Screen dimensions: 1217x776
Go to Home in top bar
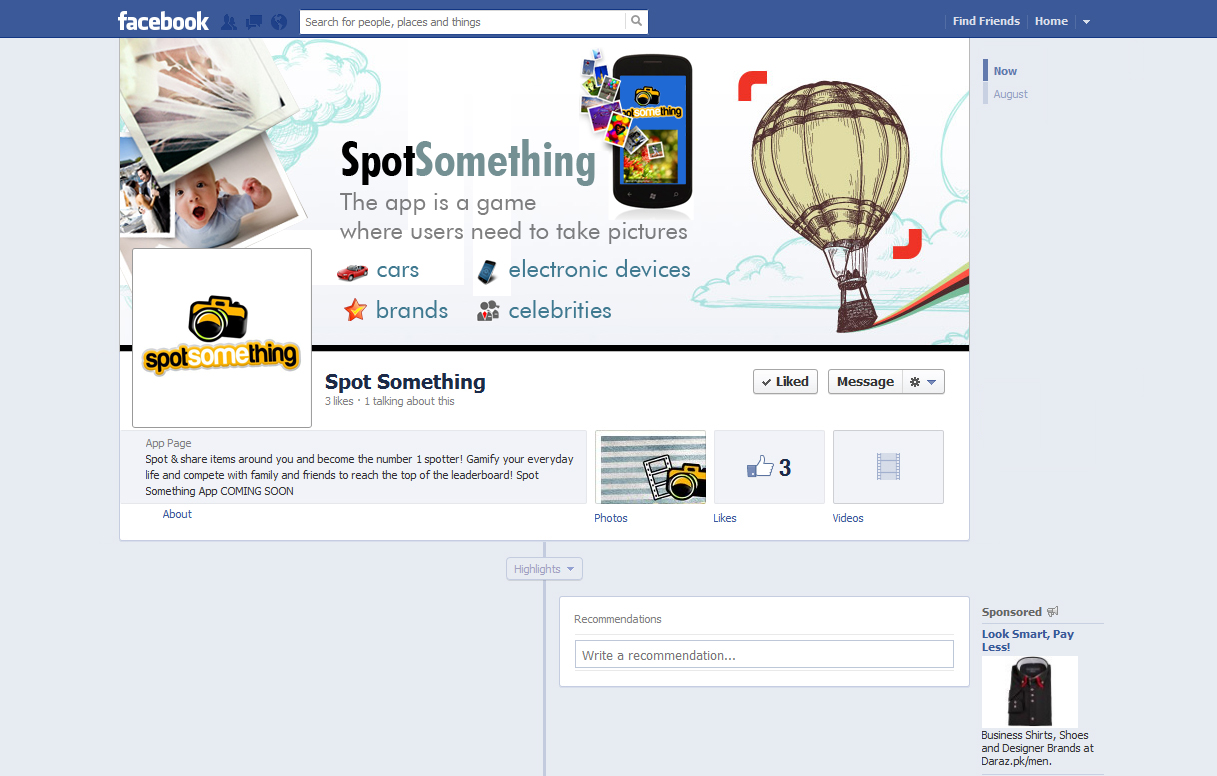1051,21
